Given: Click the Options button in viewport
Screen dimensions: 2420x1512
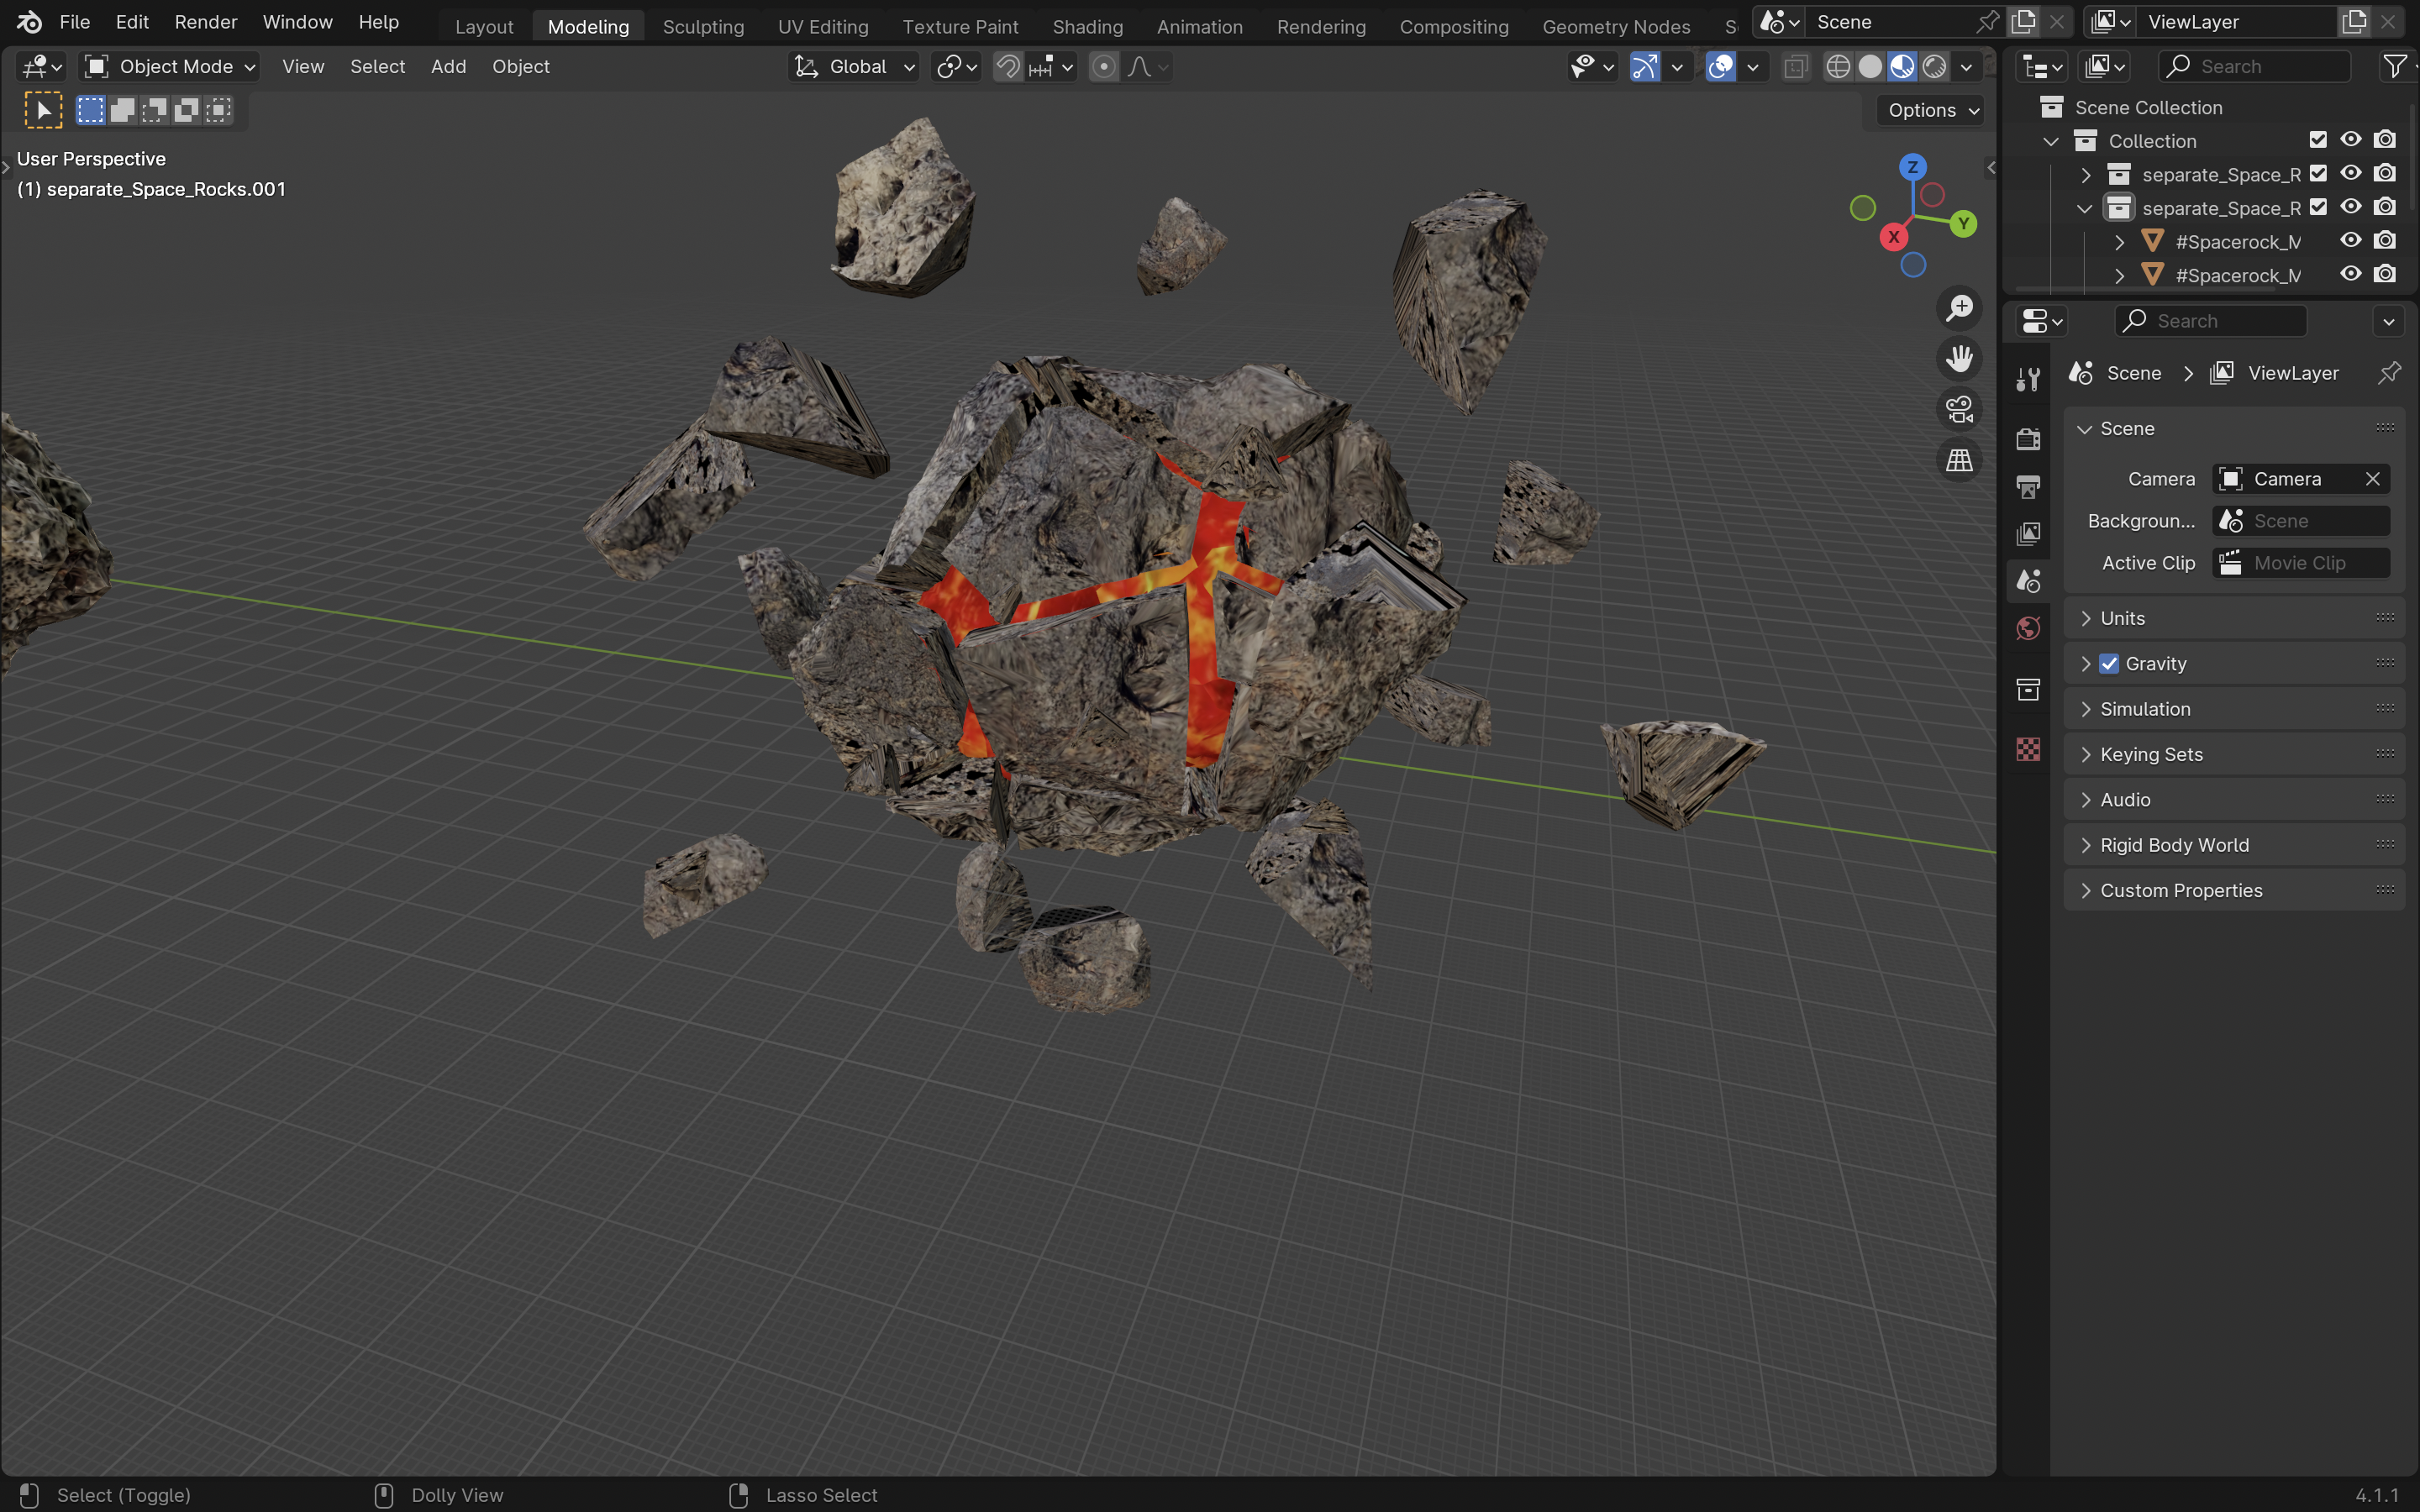Looking at the screenshot, I should pyautogui.click(x=1930, y=110).
